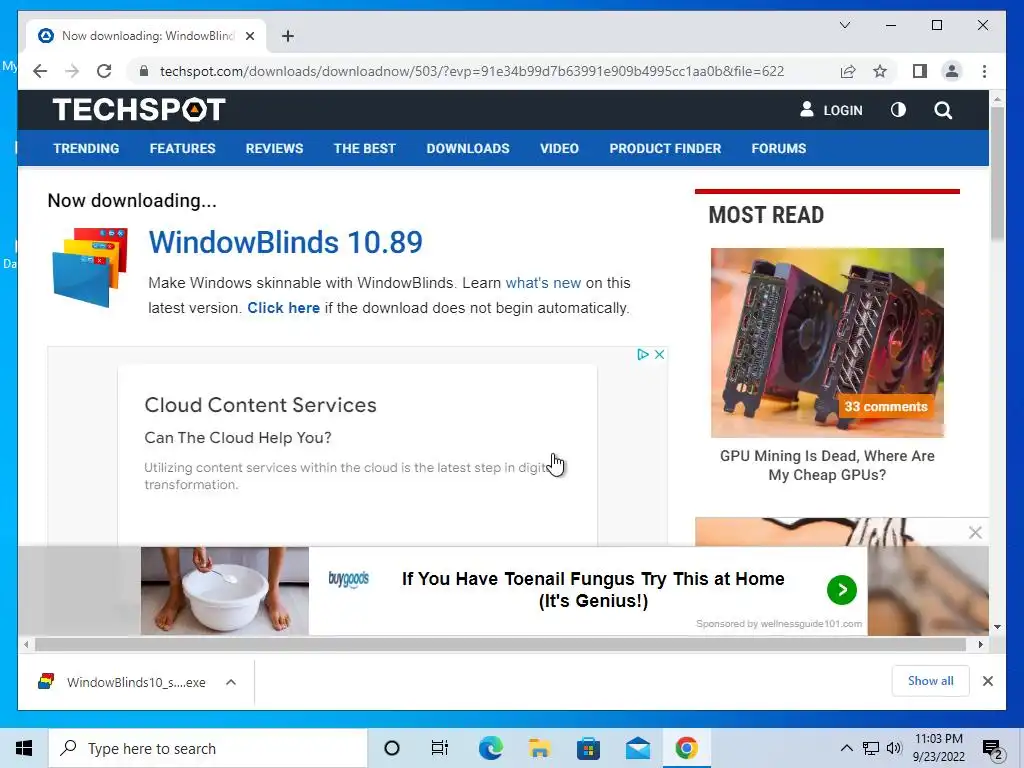Image resolution: width=1024 pixels, height=768 pixels.
Task: Open notification center icon
Action: 993,749
